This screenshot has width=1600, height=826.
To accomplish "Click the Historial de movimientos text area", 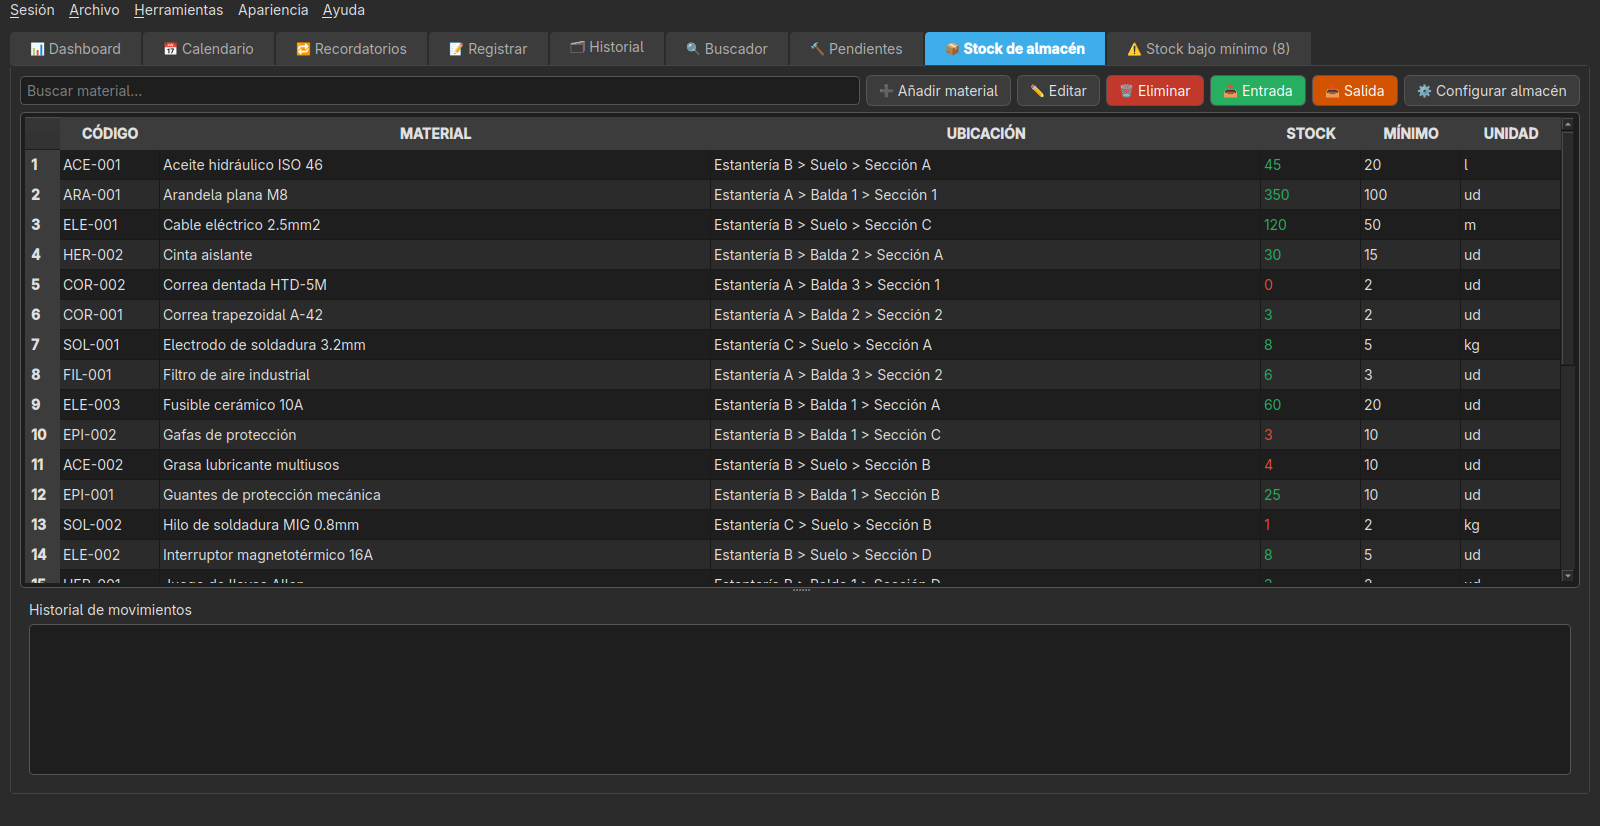I will pos(800,700).
